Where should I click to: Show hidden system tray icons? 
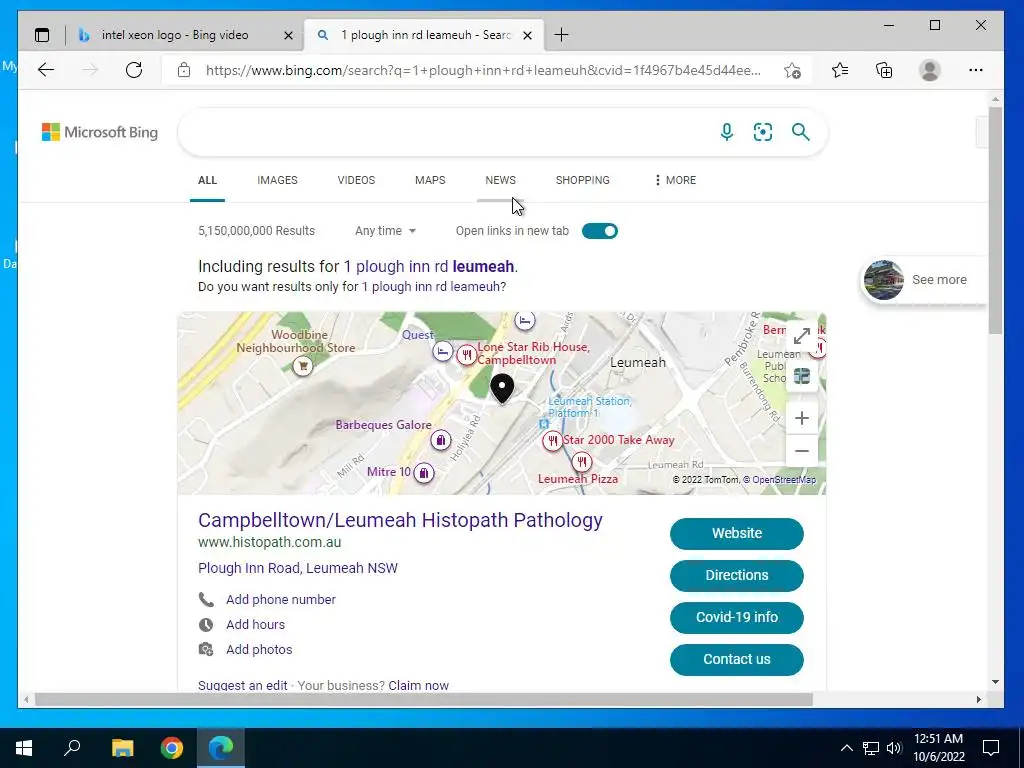(x=846, y=748)
